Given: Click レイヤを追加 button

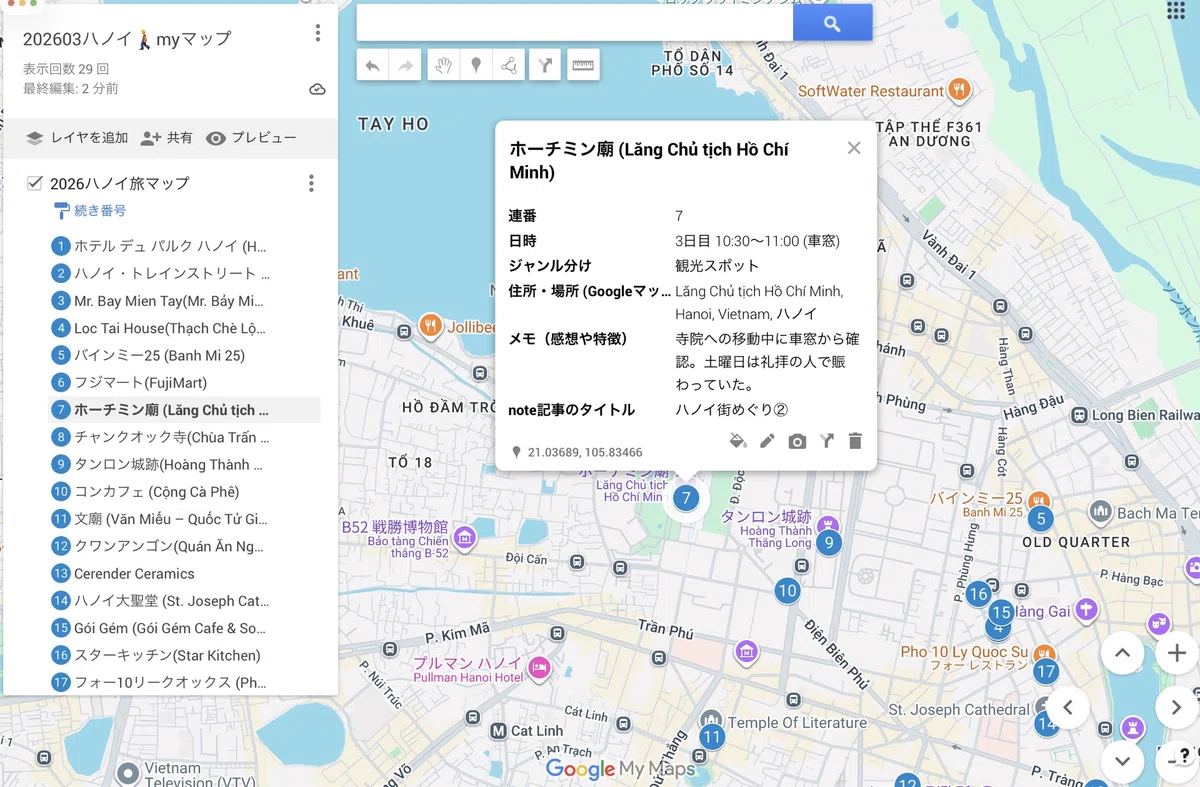Looking at the screenshot, I should (x=77, y=138).
